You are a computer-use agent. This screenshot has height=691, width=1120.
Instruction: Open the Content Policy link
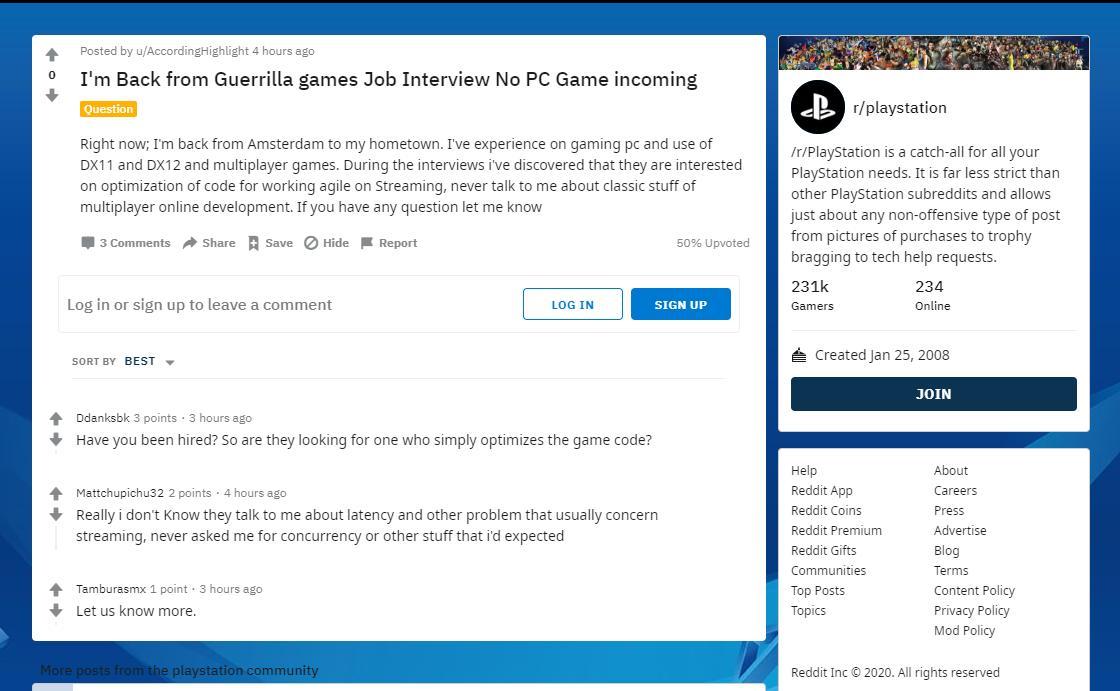974,591
